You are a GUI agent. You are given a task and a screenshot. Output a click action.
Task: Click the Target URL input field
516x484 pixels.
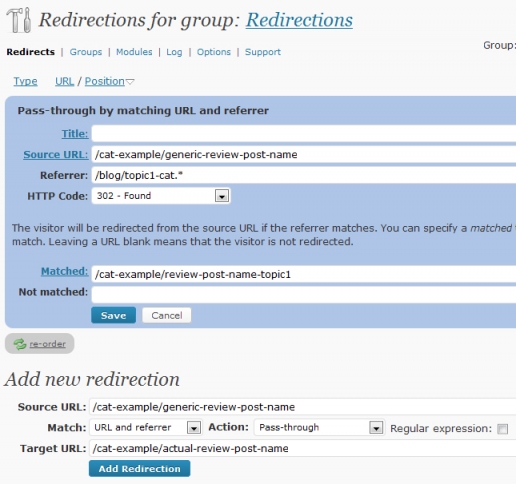[303, 448]
